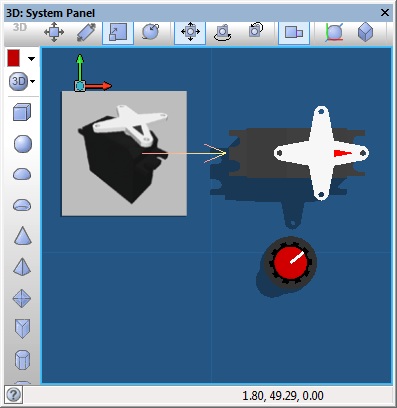Viewport: 397px width, 408px height.
Task: Open the round 3D button menu
Action: pyautogui.click(x=18, y=81)
